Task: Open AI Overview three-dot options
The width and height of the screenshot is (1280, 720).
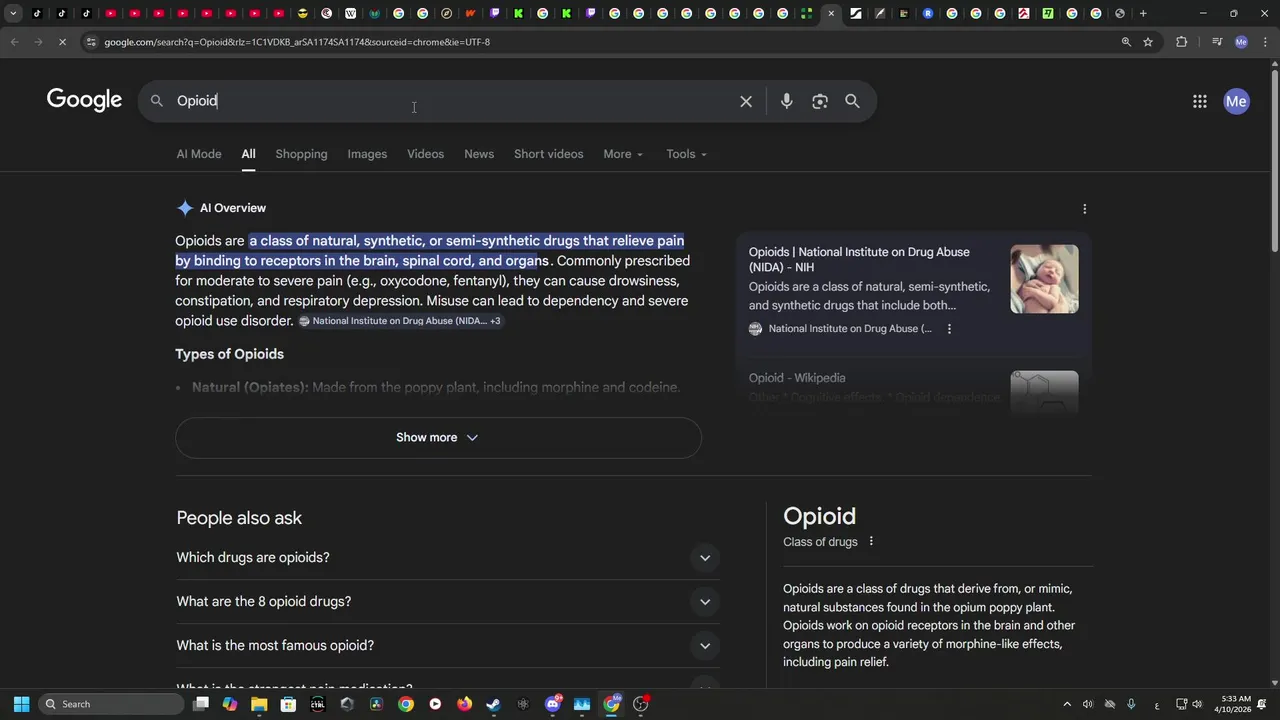Action: tap(1085, 209)
